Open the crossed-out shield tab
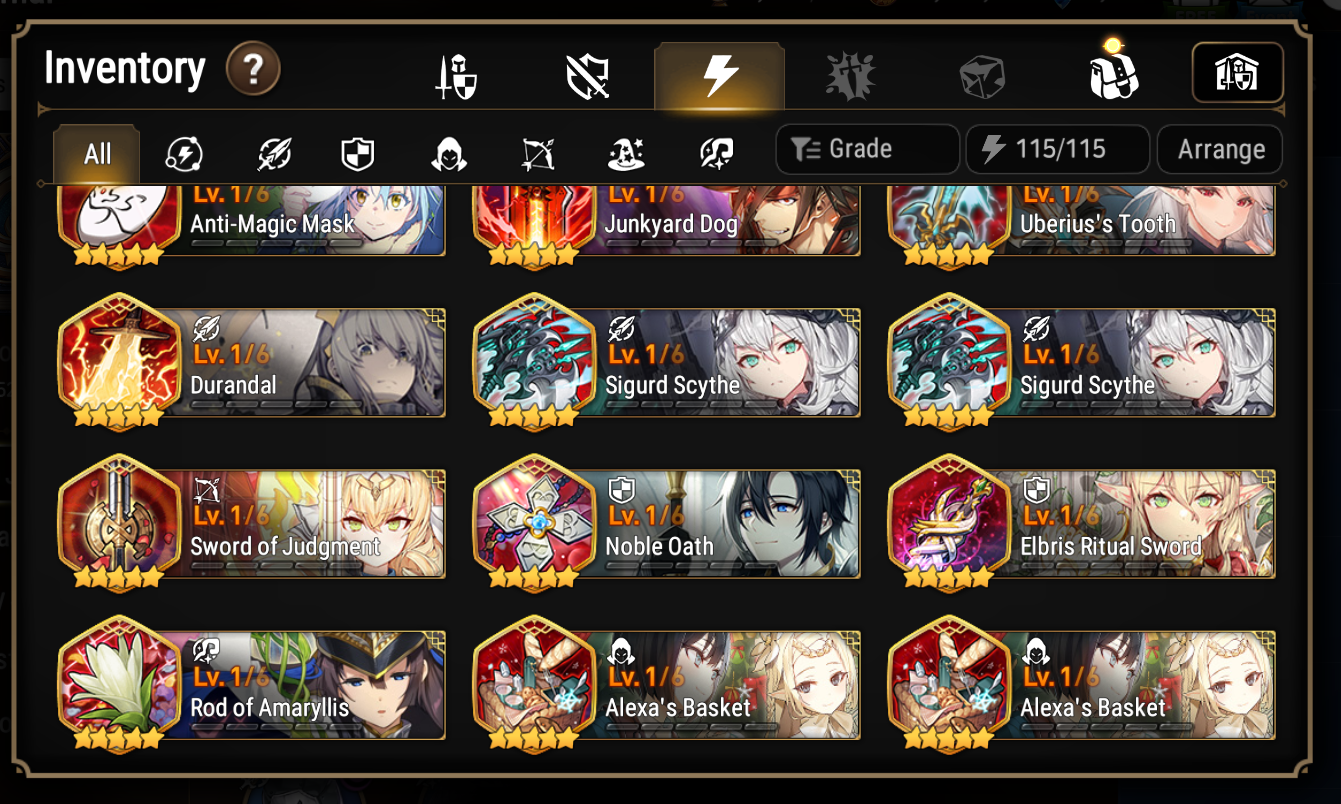 (588, 77)
